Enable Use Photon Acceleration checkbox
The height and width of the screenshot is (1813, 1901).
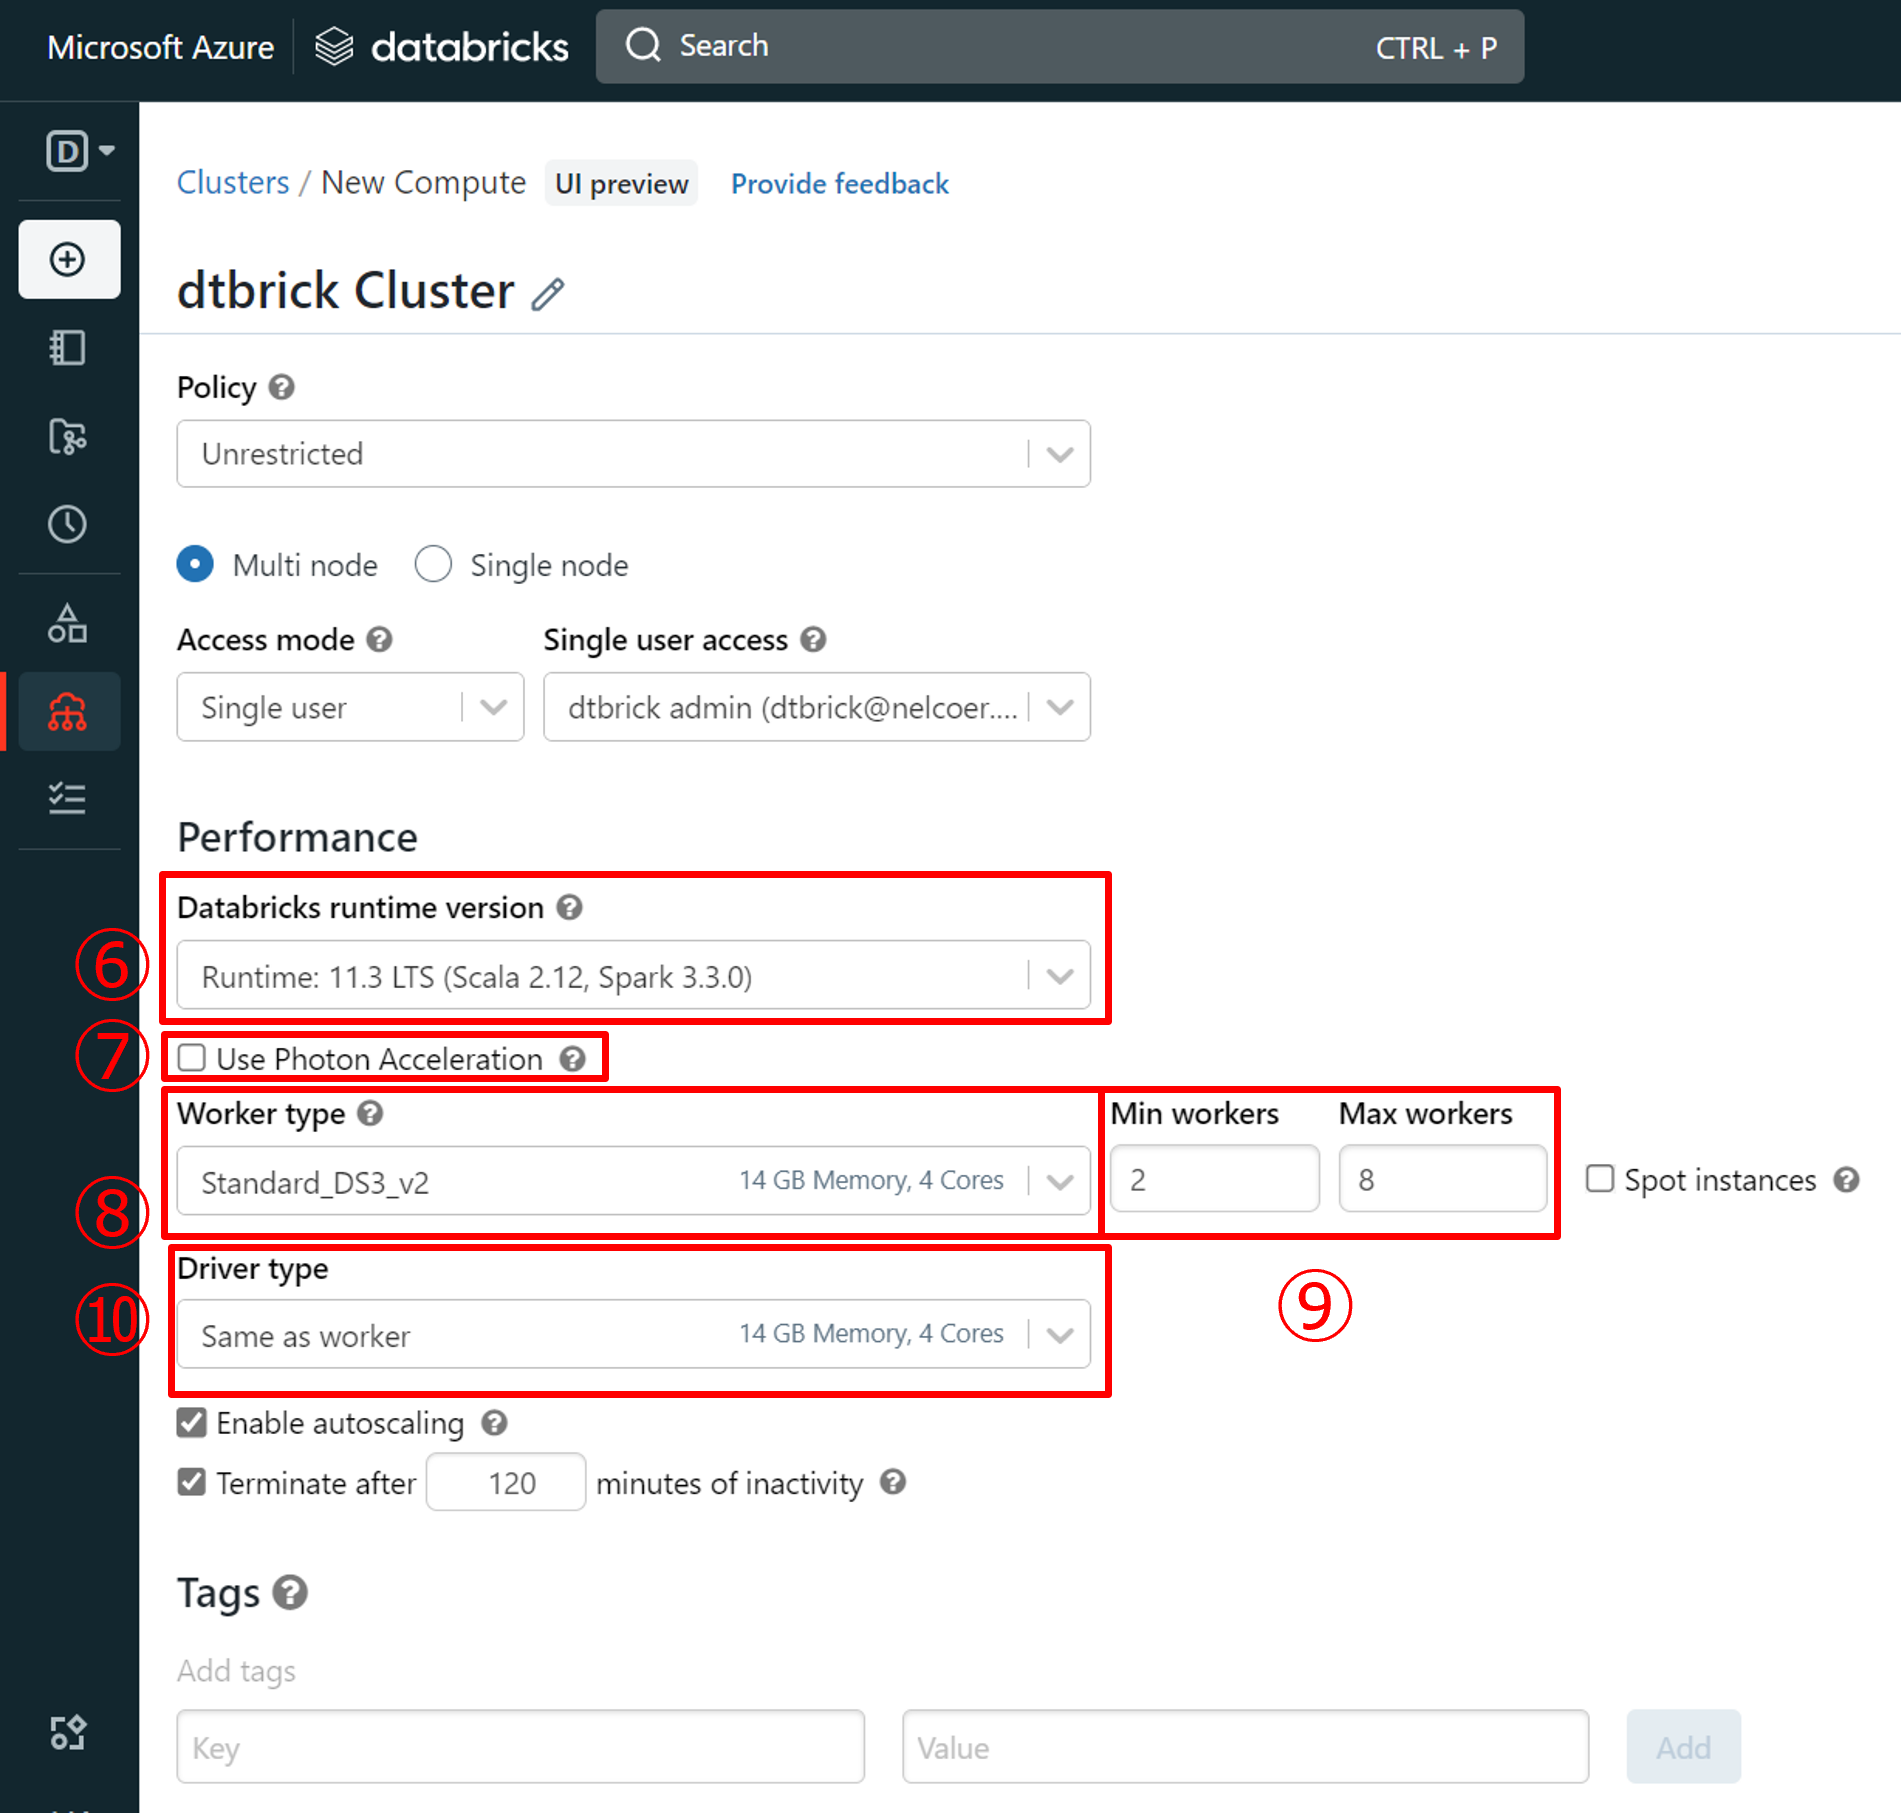pos(191,1058)
